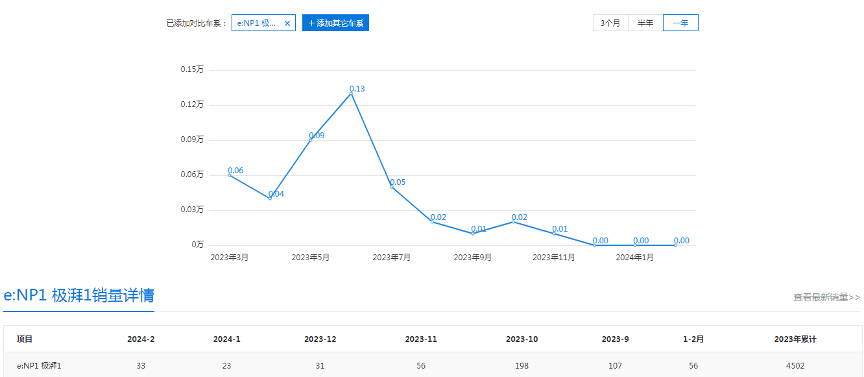Click the 0.06 data point label
This screenshot has width=864, height=377.
[x=235, y=170]
